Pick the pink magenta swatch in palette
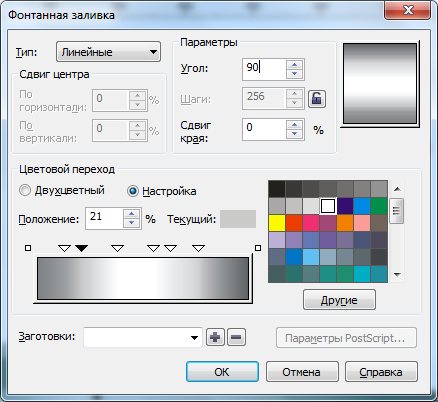The image size is (438, 402). pos(311,223)
